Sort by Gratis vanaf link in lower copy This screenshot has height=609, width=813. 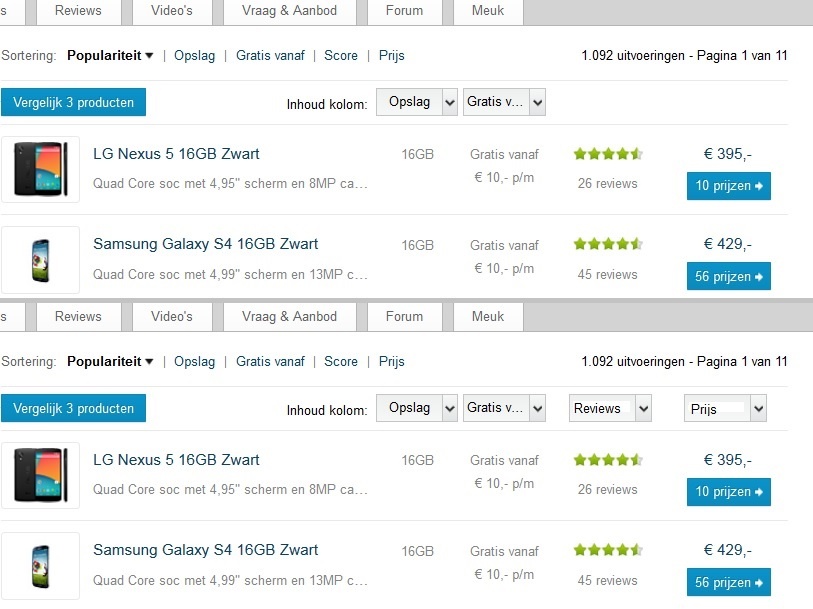point(270,361)
